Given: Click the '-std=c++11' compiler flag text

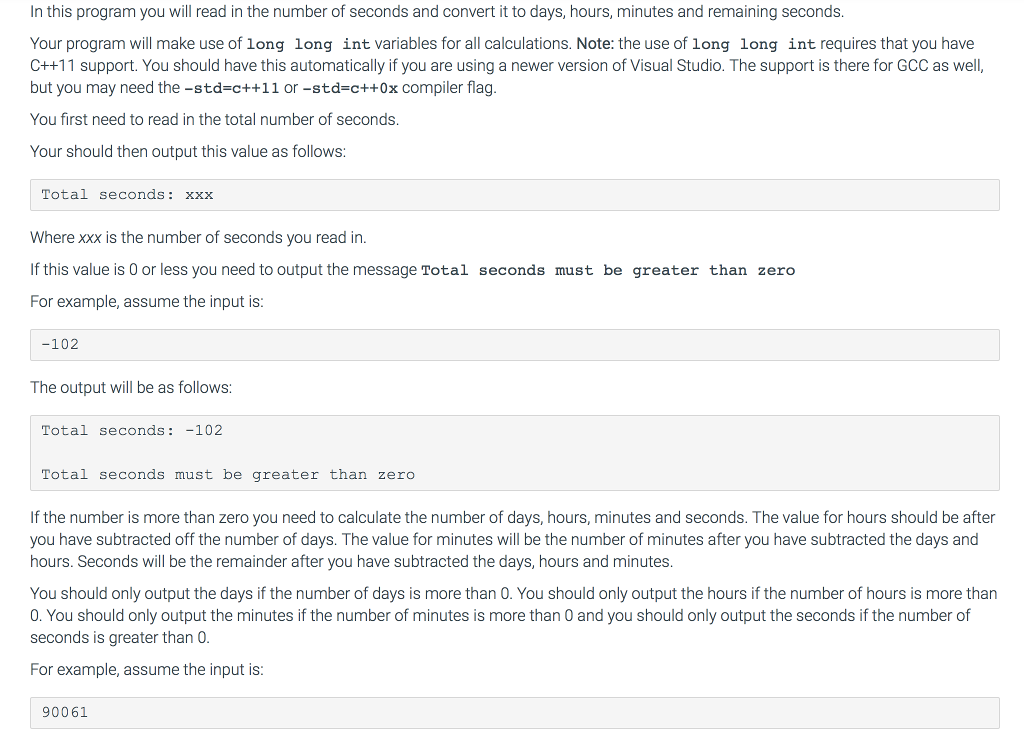Looking at the screenshot, I should [232, 88].
